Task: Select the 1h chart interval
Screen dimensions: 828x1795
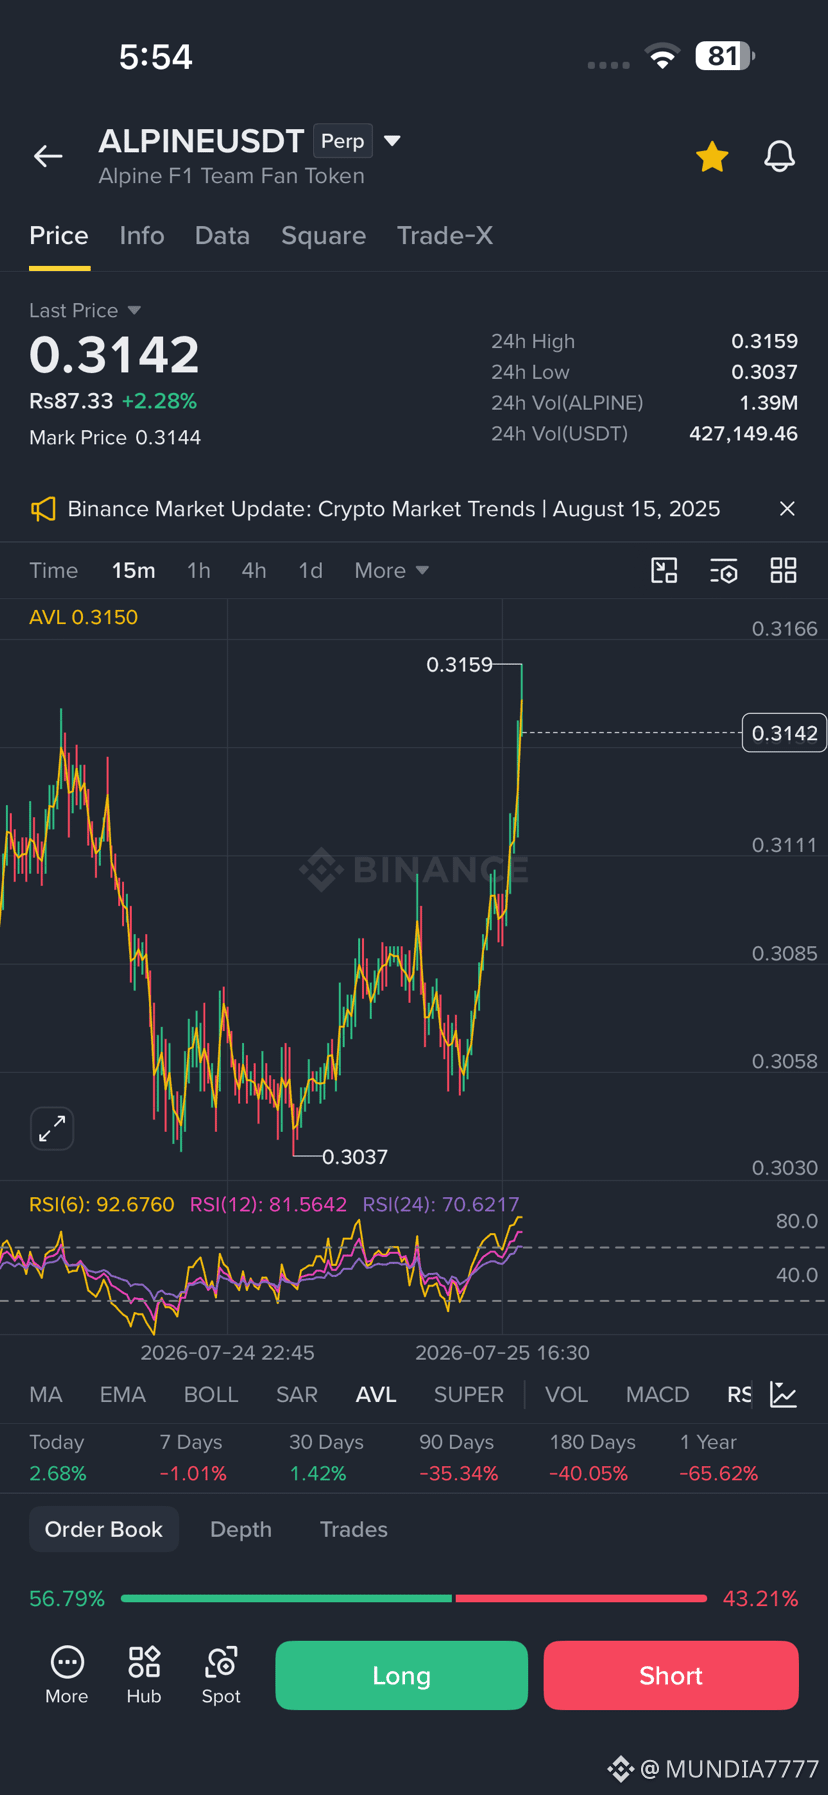Action: (199, 571)
